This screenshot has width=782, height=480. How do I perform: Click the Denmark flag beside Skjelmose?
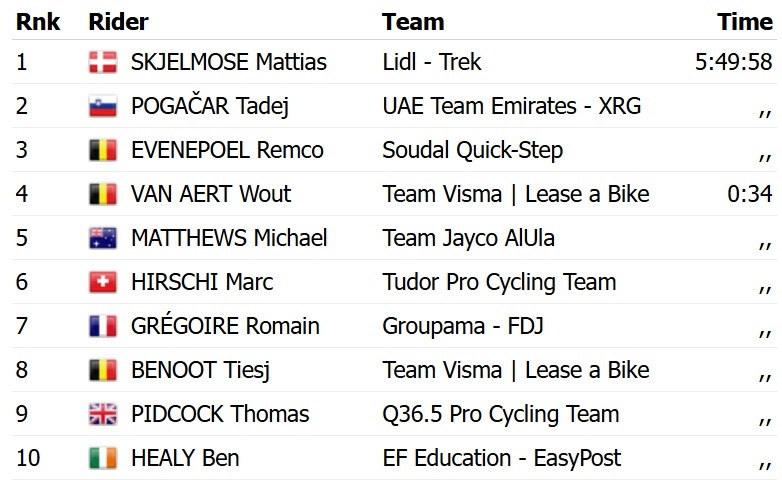(103, 62)
